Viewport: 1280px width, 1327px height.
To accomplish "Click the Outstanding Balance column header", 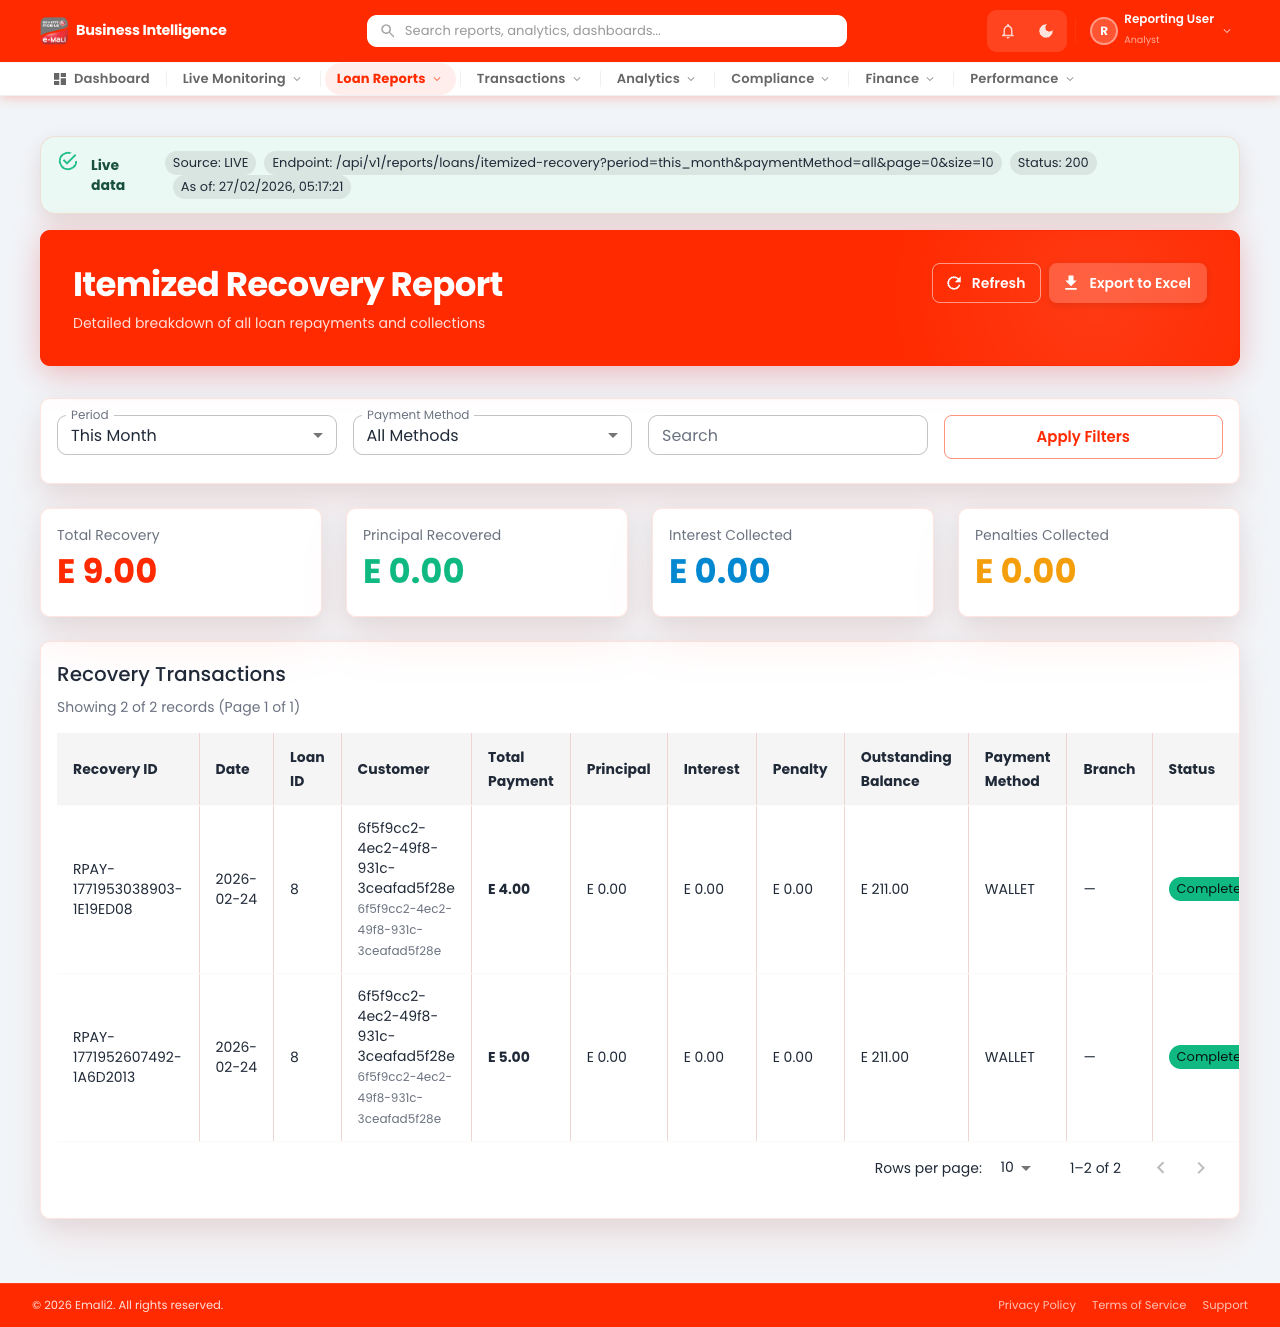I will [906, 769].
